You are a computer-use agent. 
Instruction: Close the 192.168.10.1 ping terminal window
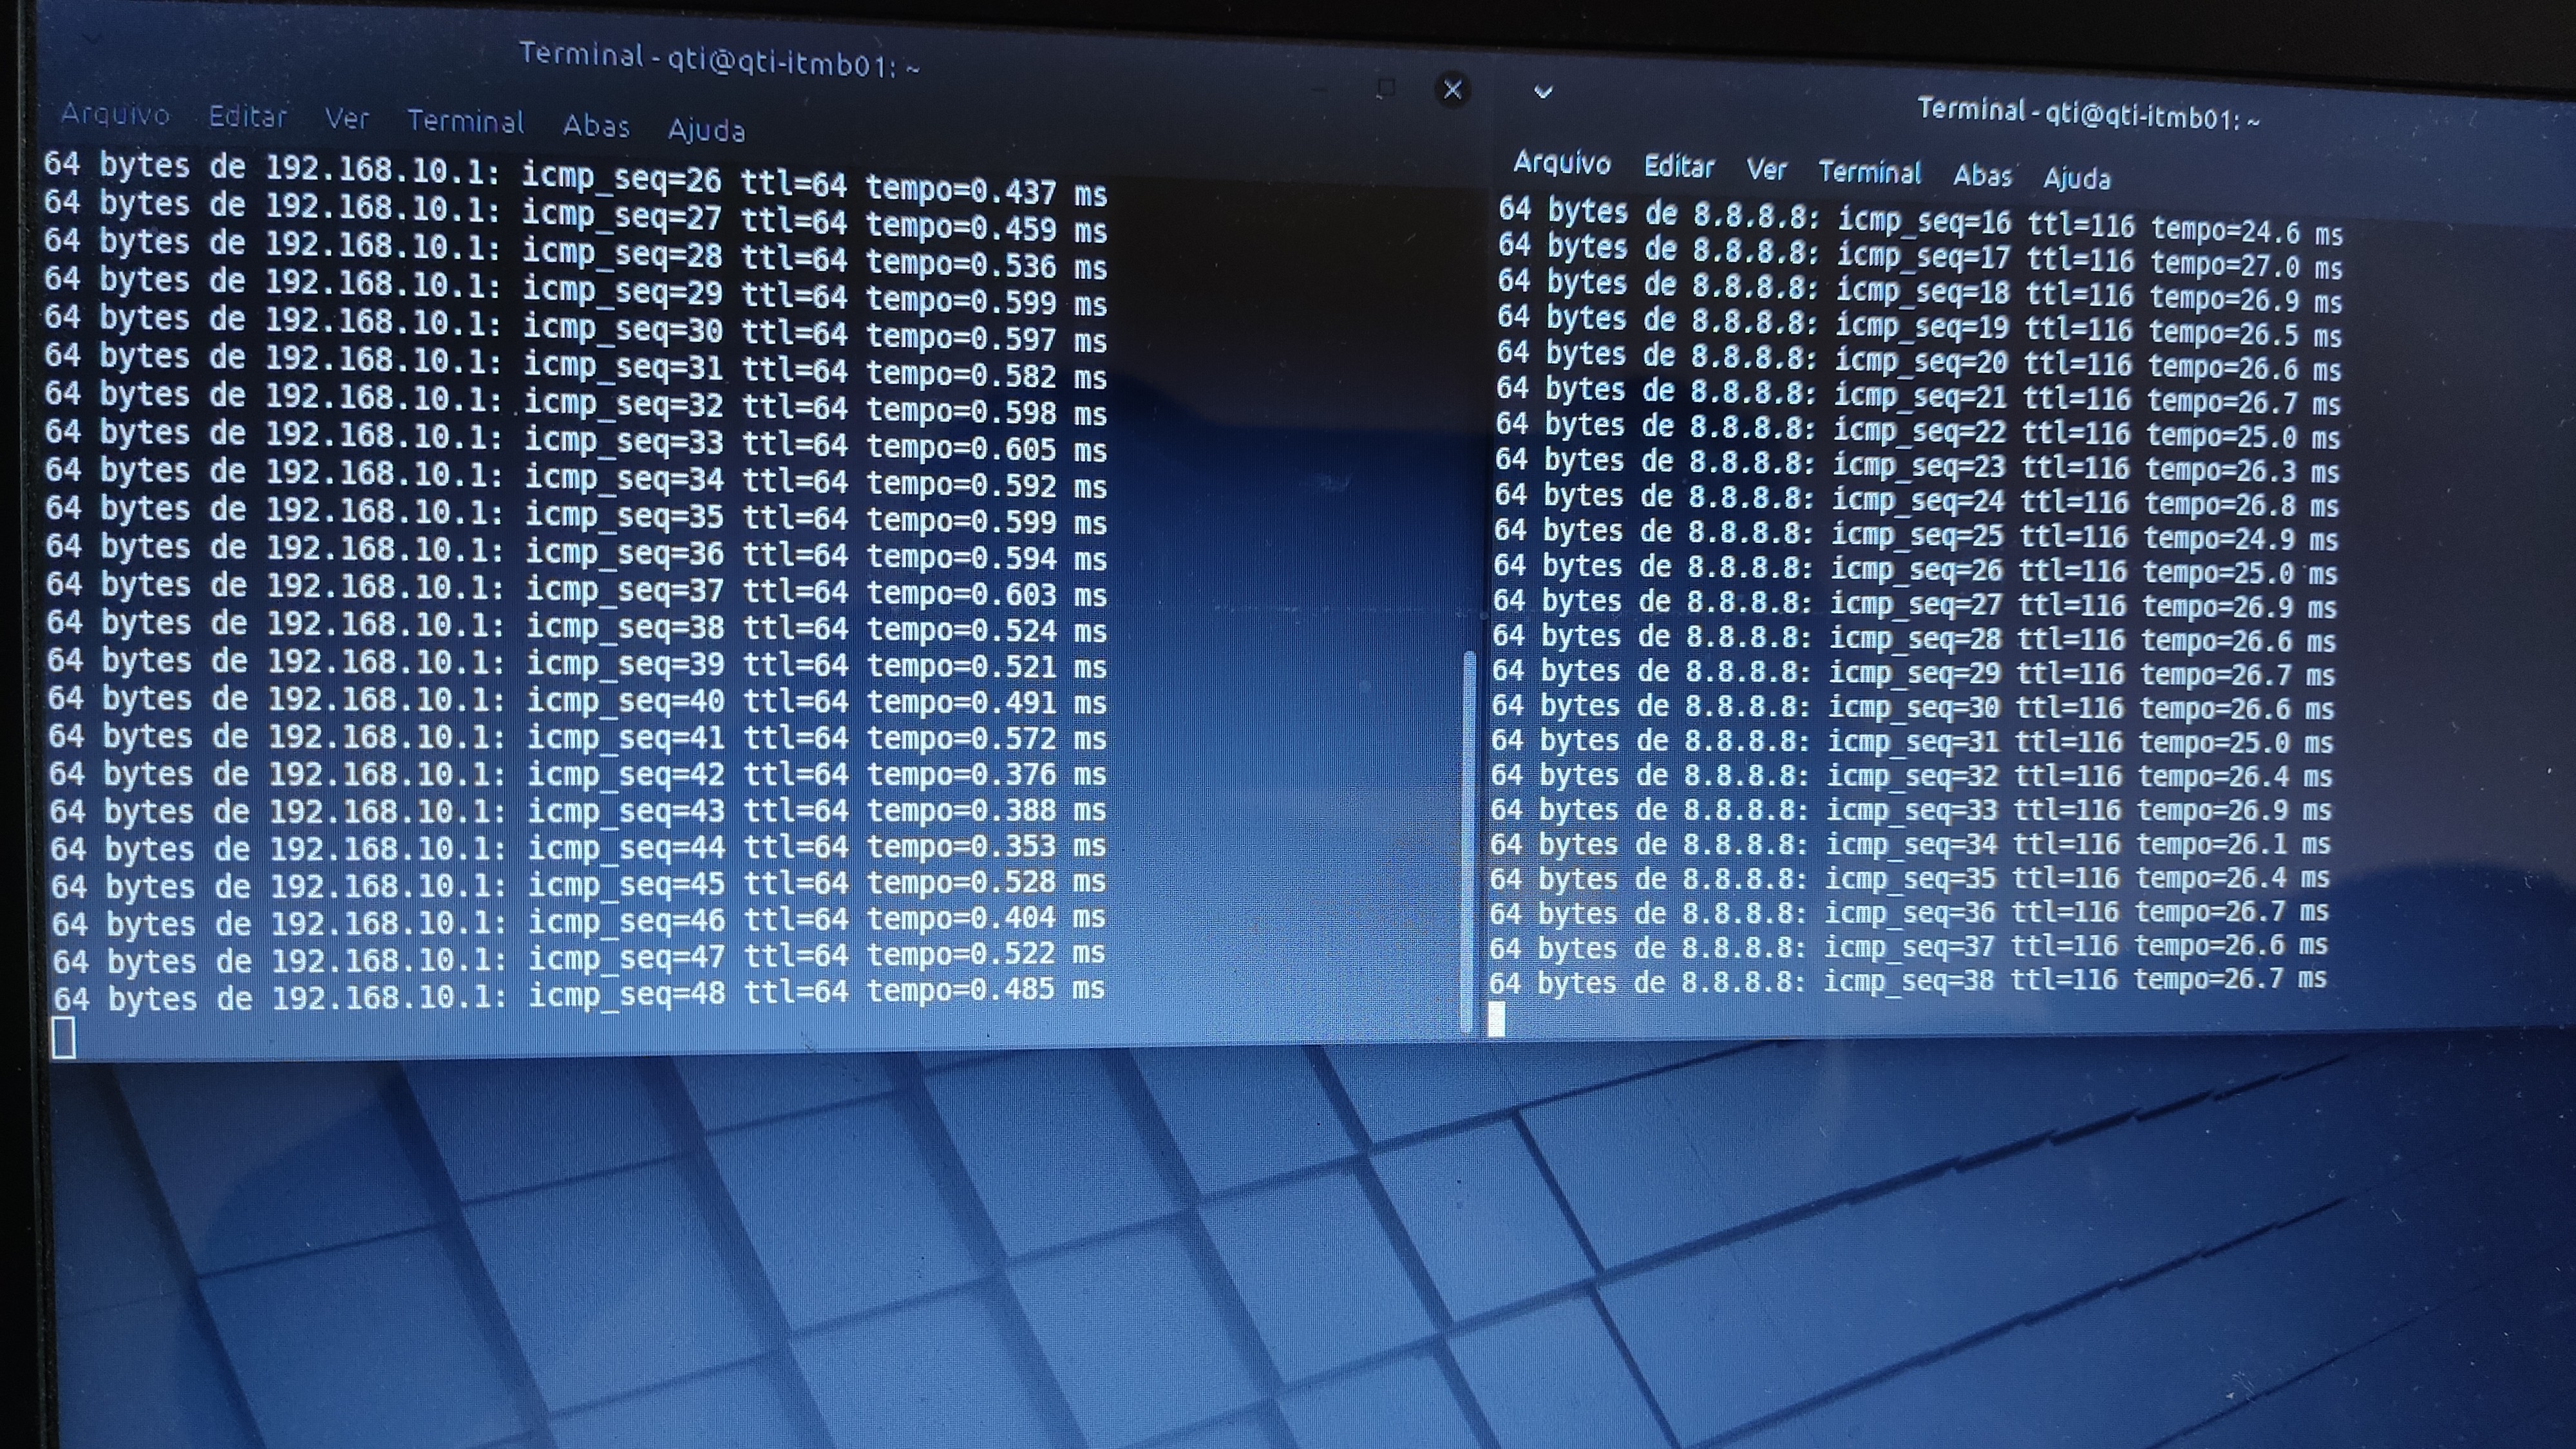pyautogui.click(x=1452, y=90)
